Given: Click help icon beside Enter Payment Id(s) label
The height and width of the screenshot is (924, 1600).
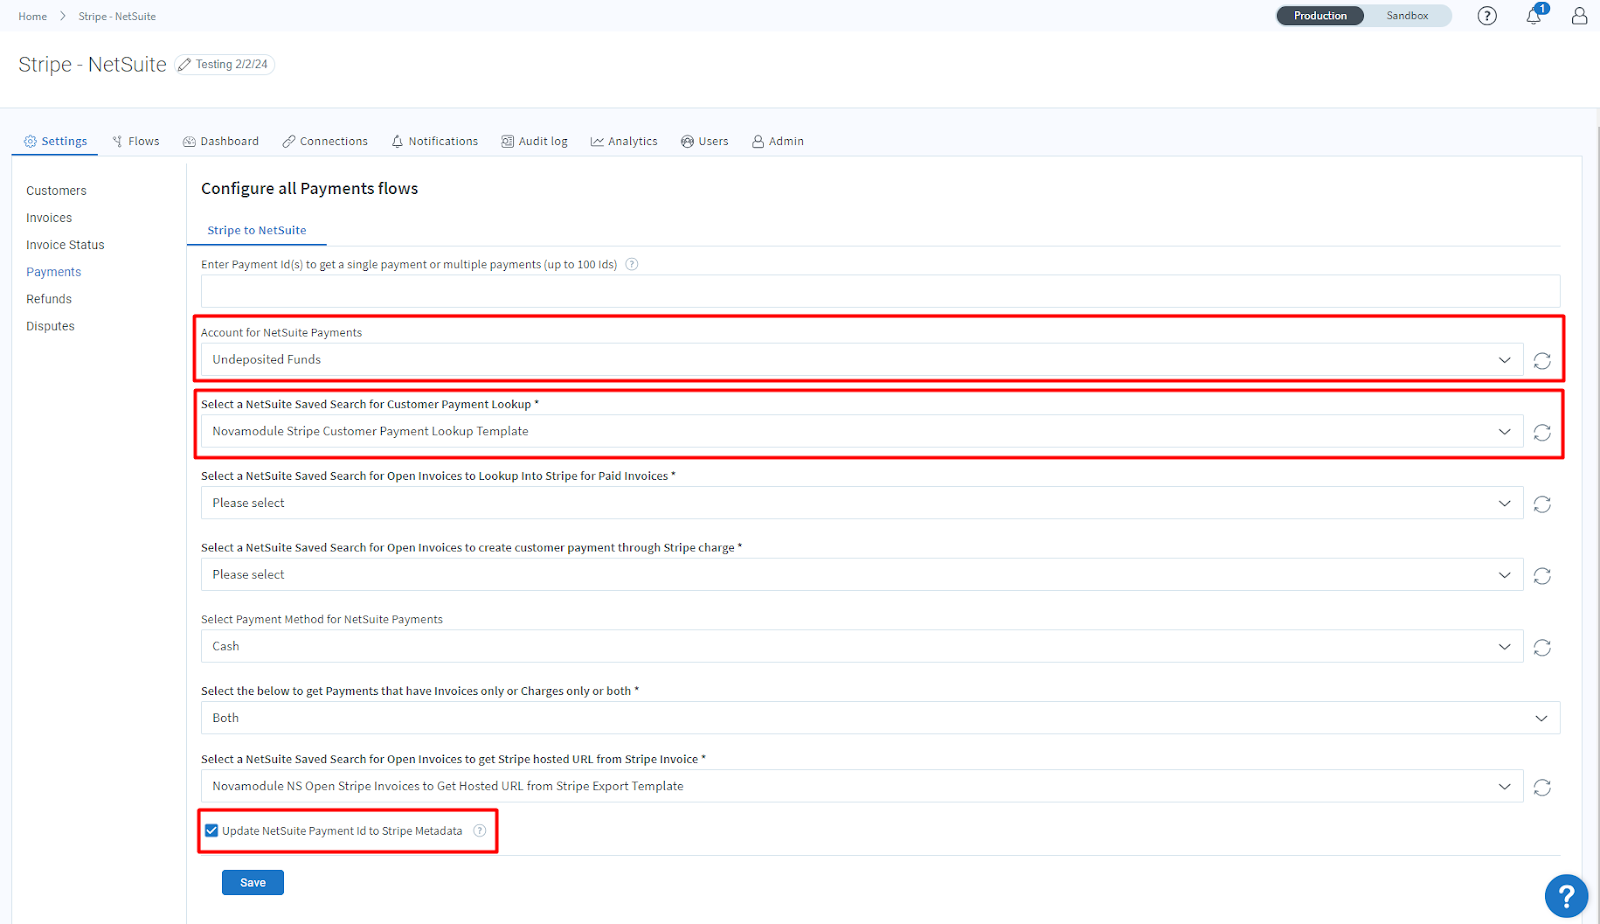Looking at the screenshot, I should point(632,265).
